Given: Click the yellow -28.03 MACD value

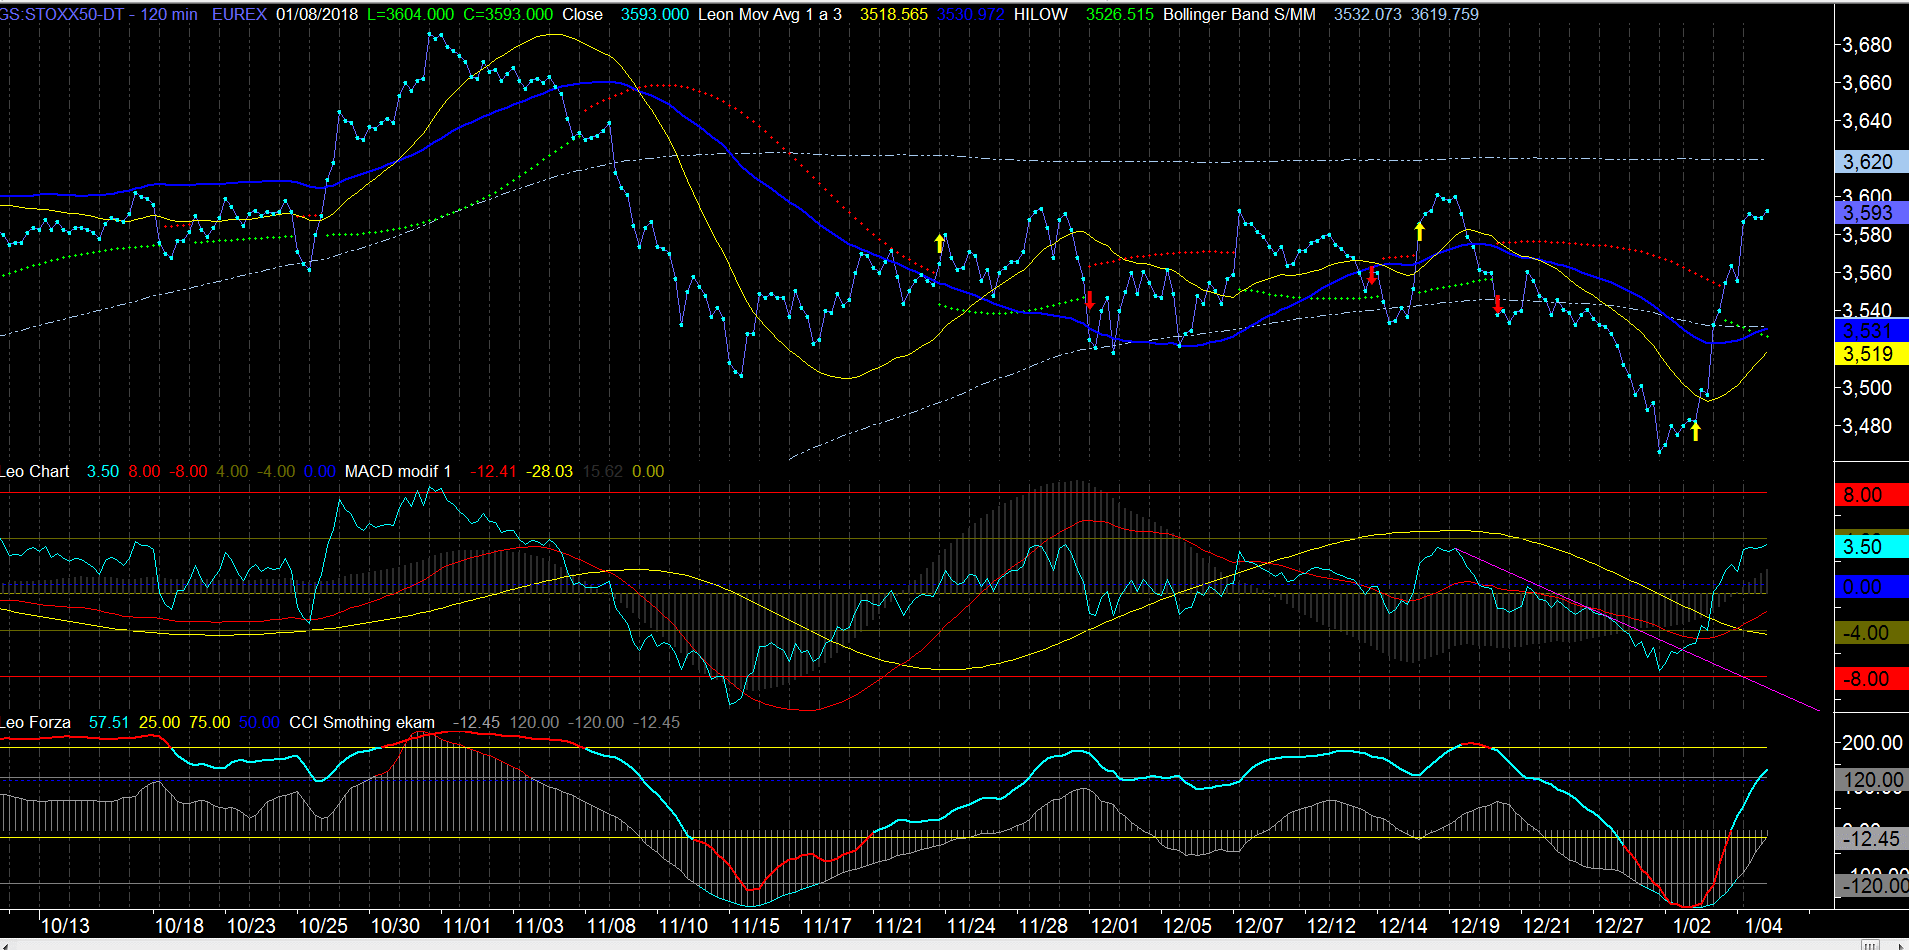Looking at the screenshot, I should (x=550, y=471).
